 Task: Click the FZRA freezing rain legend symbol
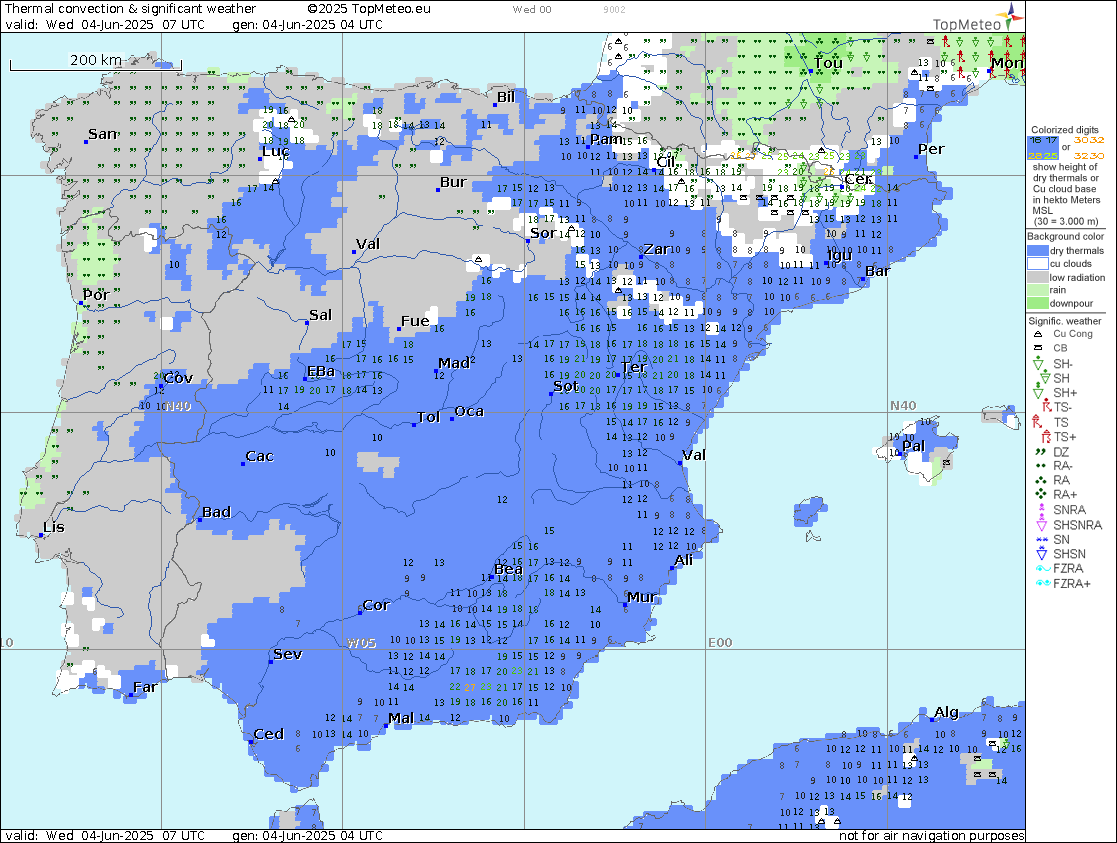click(x=1042, y=569)
